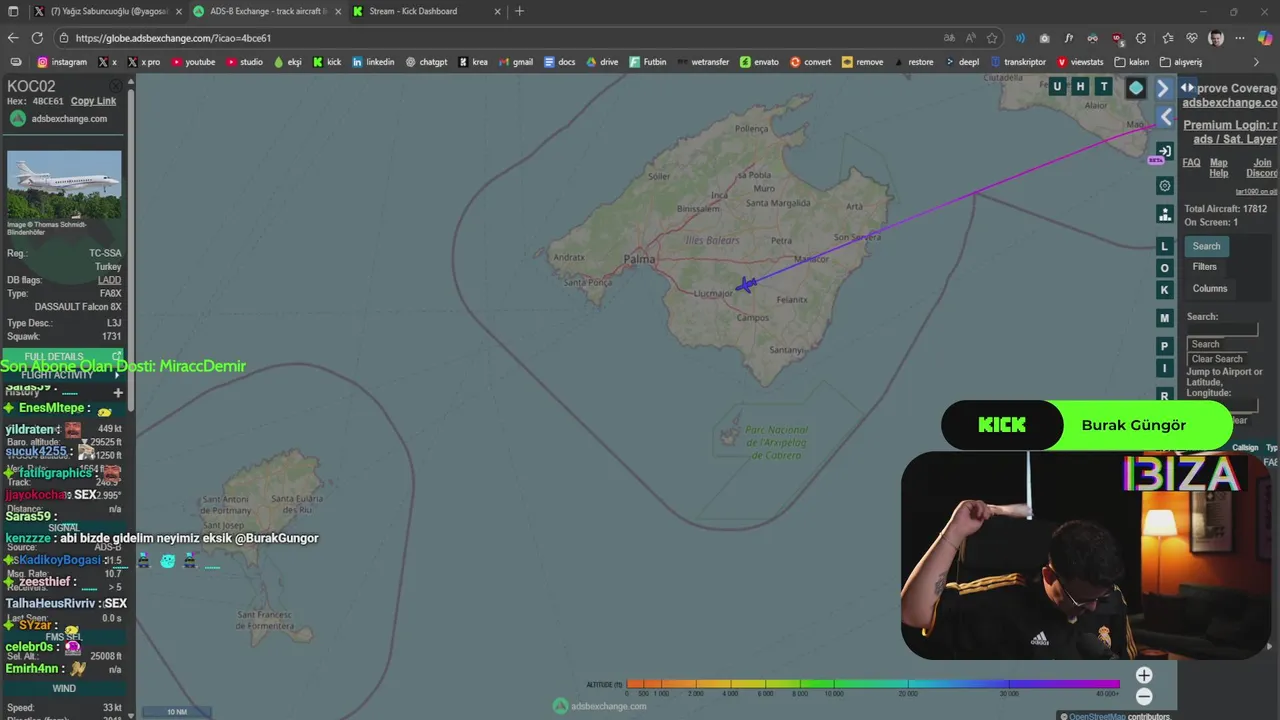Image resolution: width=1280 pixels, height=720 pixels.
Task: Expand the FLIGHT ACTIVITY section
Action: click(62, 375)
